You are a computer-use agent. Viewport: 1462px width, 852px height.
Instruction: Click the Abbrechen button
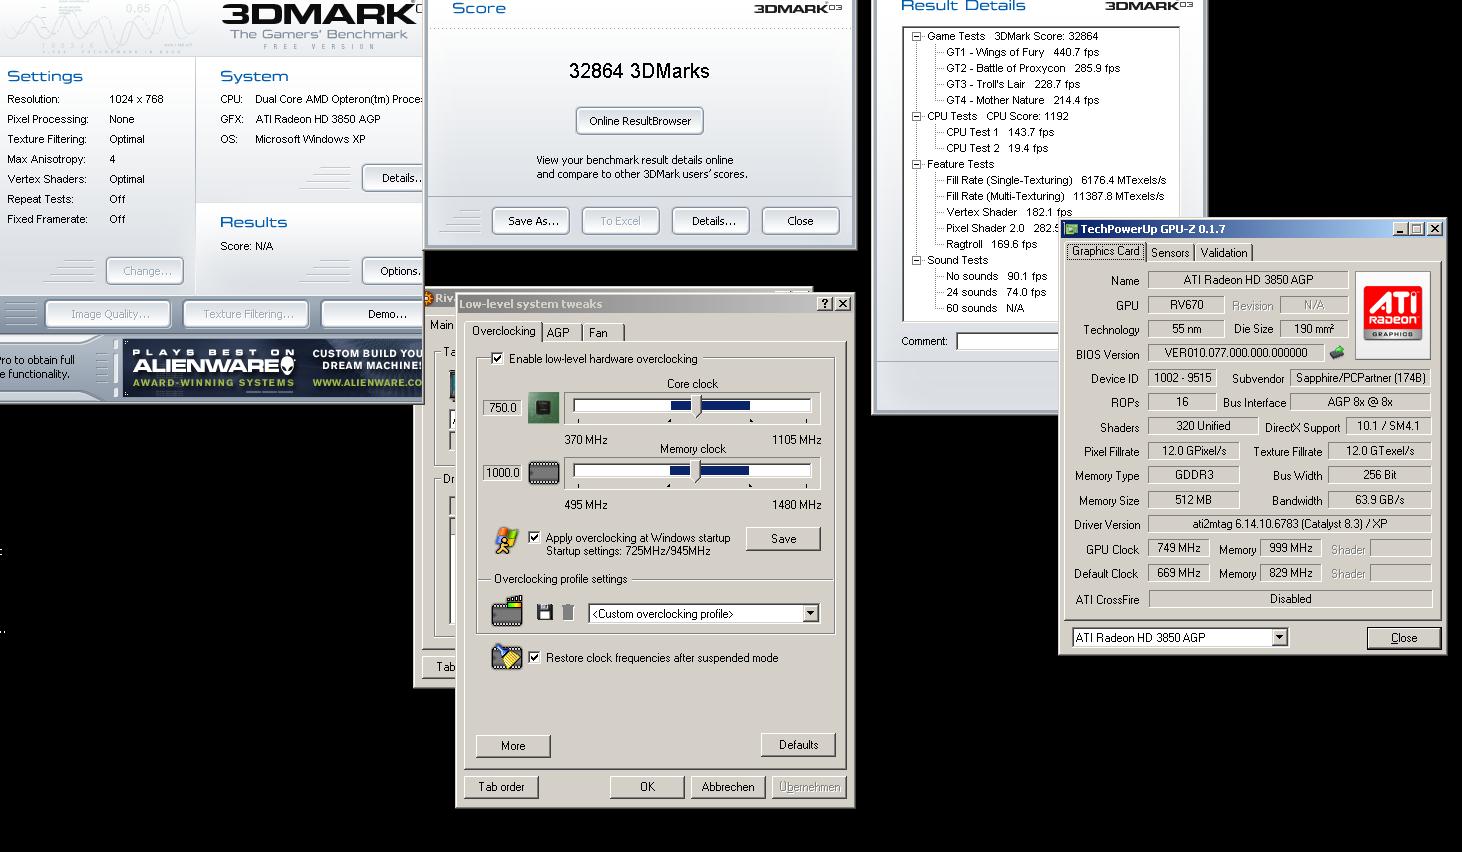[x=728, y=787]
